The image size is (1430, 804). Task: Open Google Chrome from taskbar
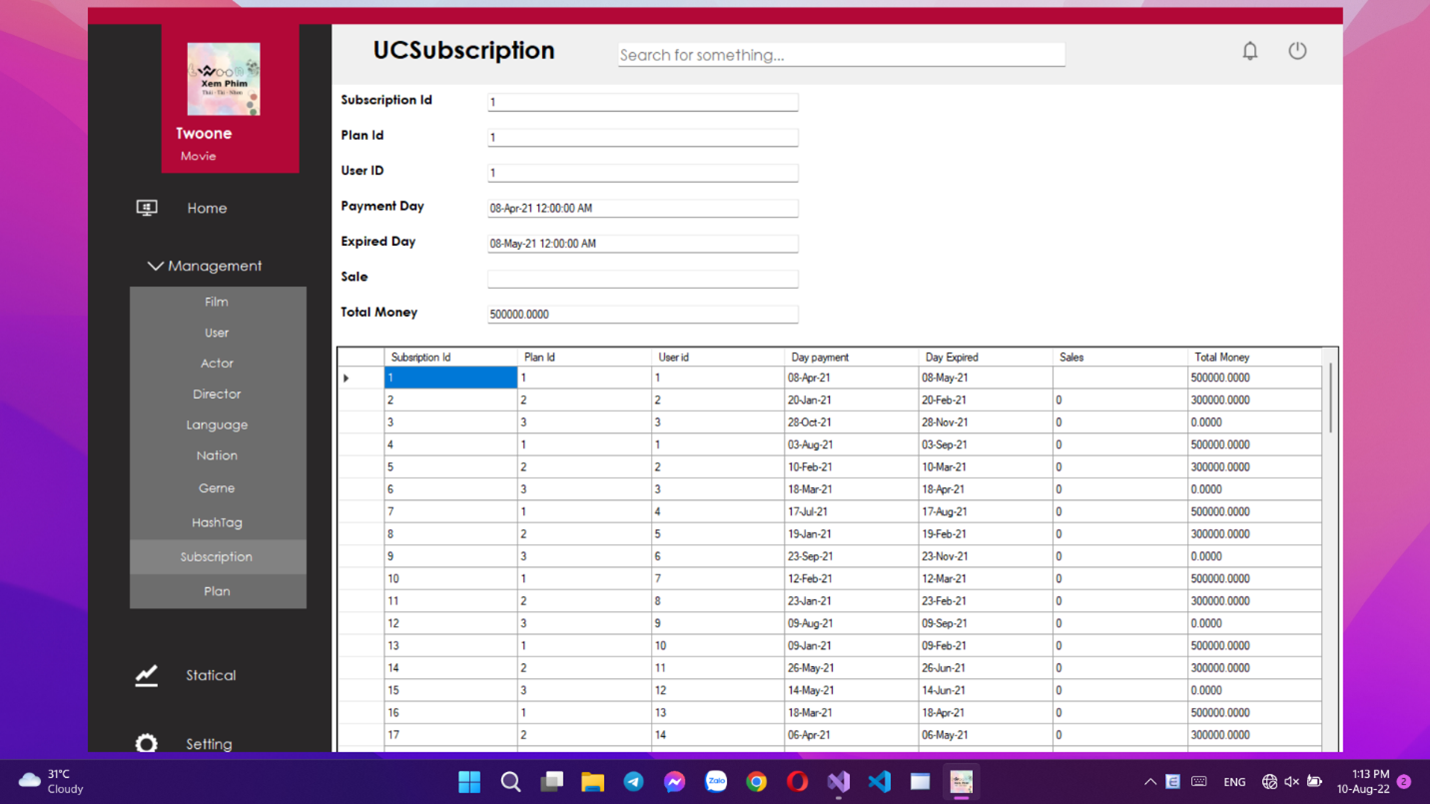(x=756, y=782)
